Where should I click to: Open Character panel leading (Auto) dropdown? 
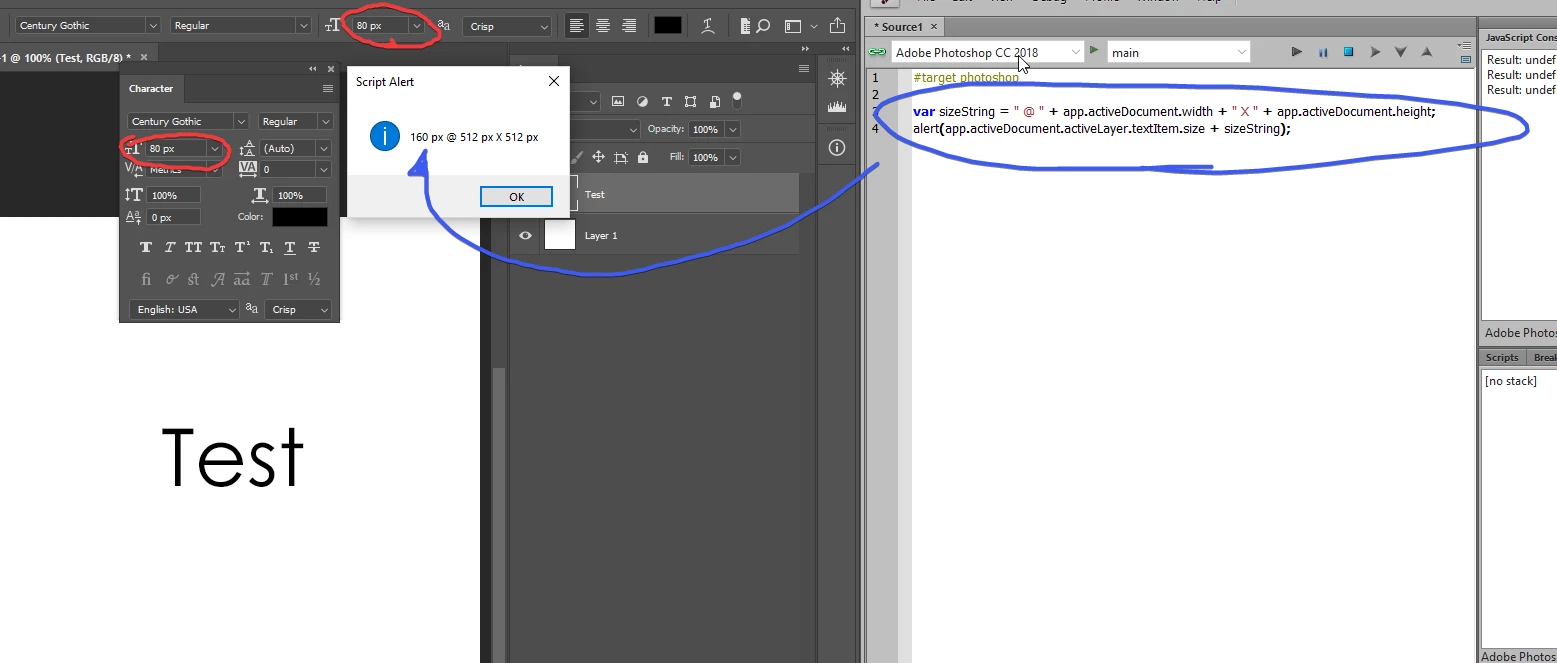pos(323,148)
